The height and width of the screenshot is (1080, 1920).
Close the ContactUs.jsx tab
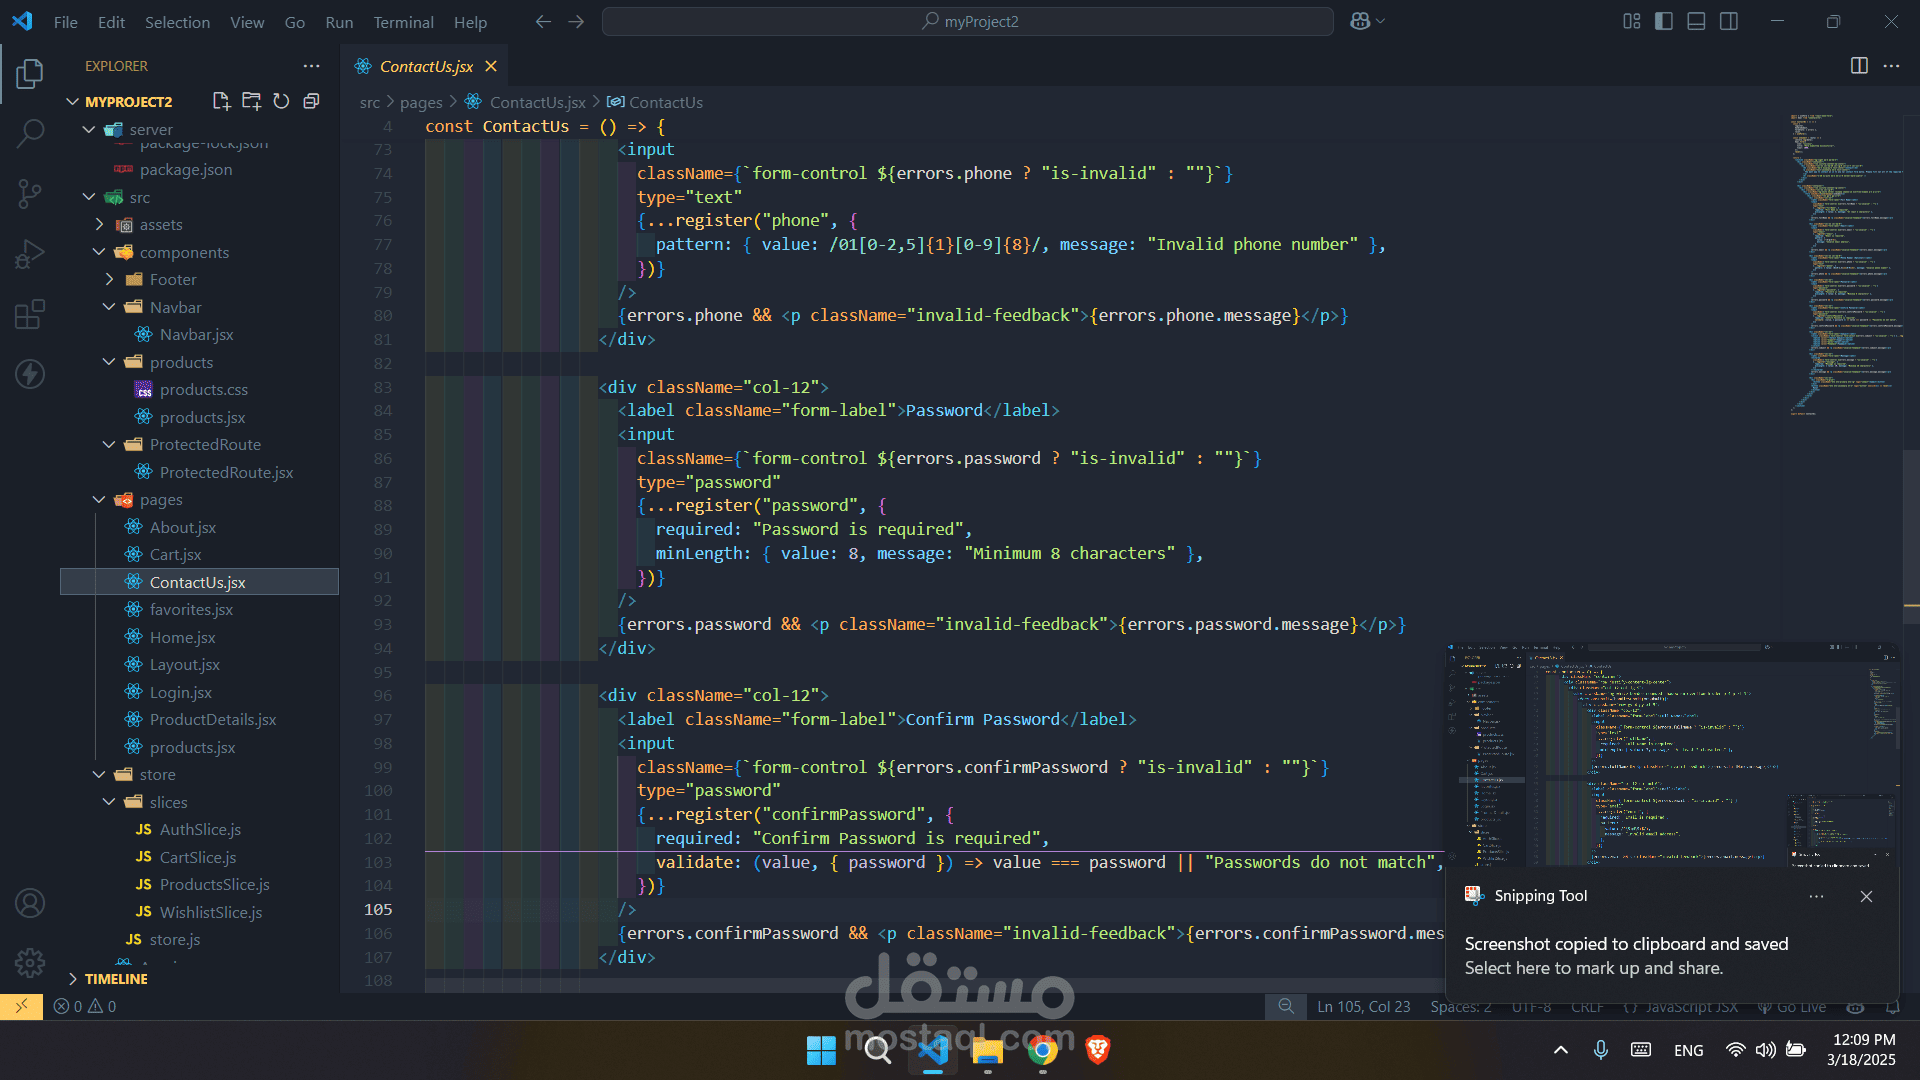(491, 66)
